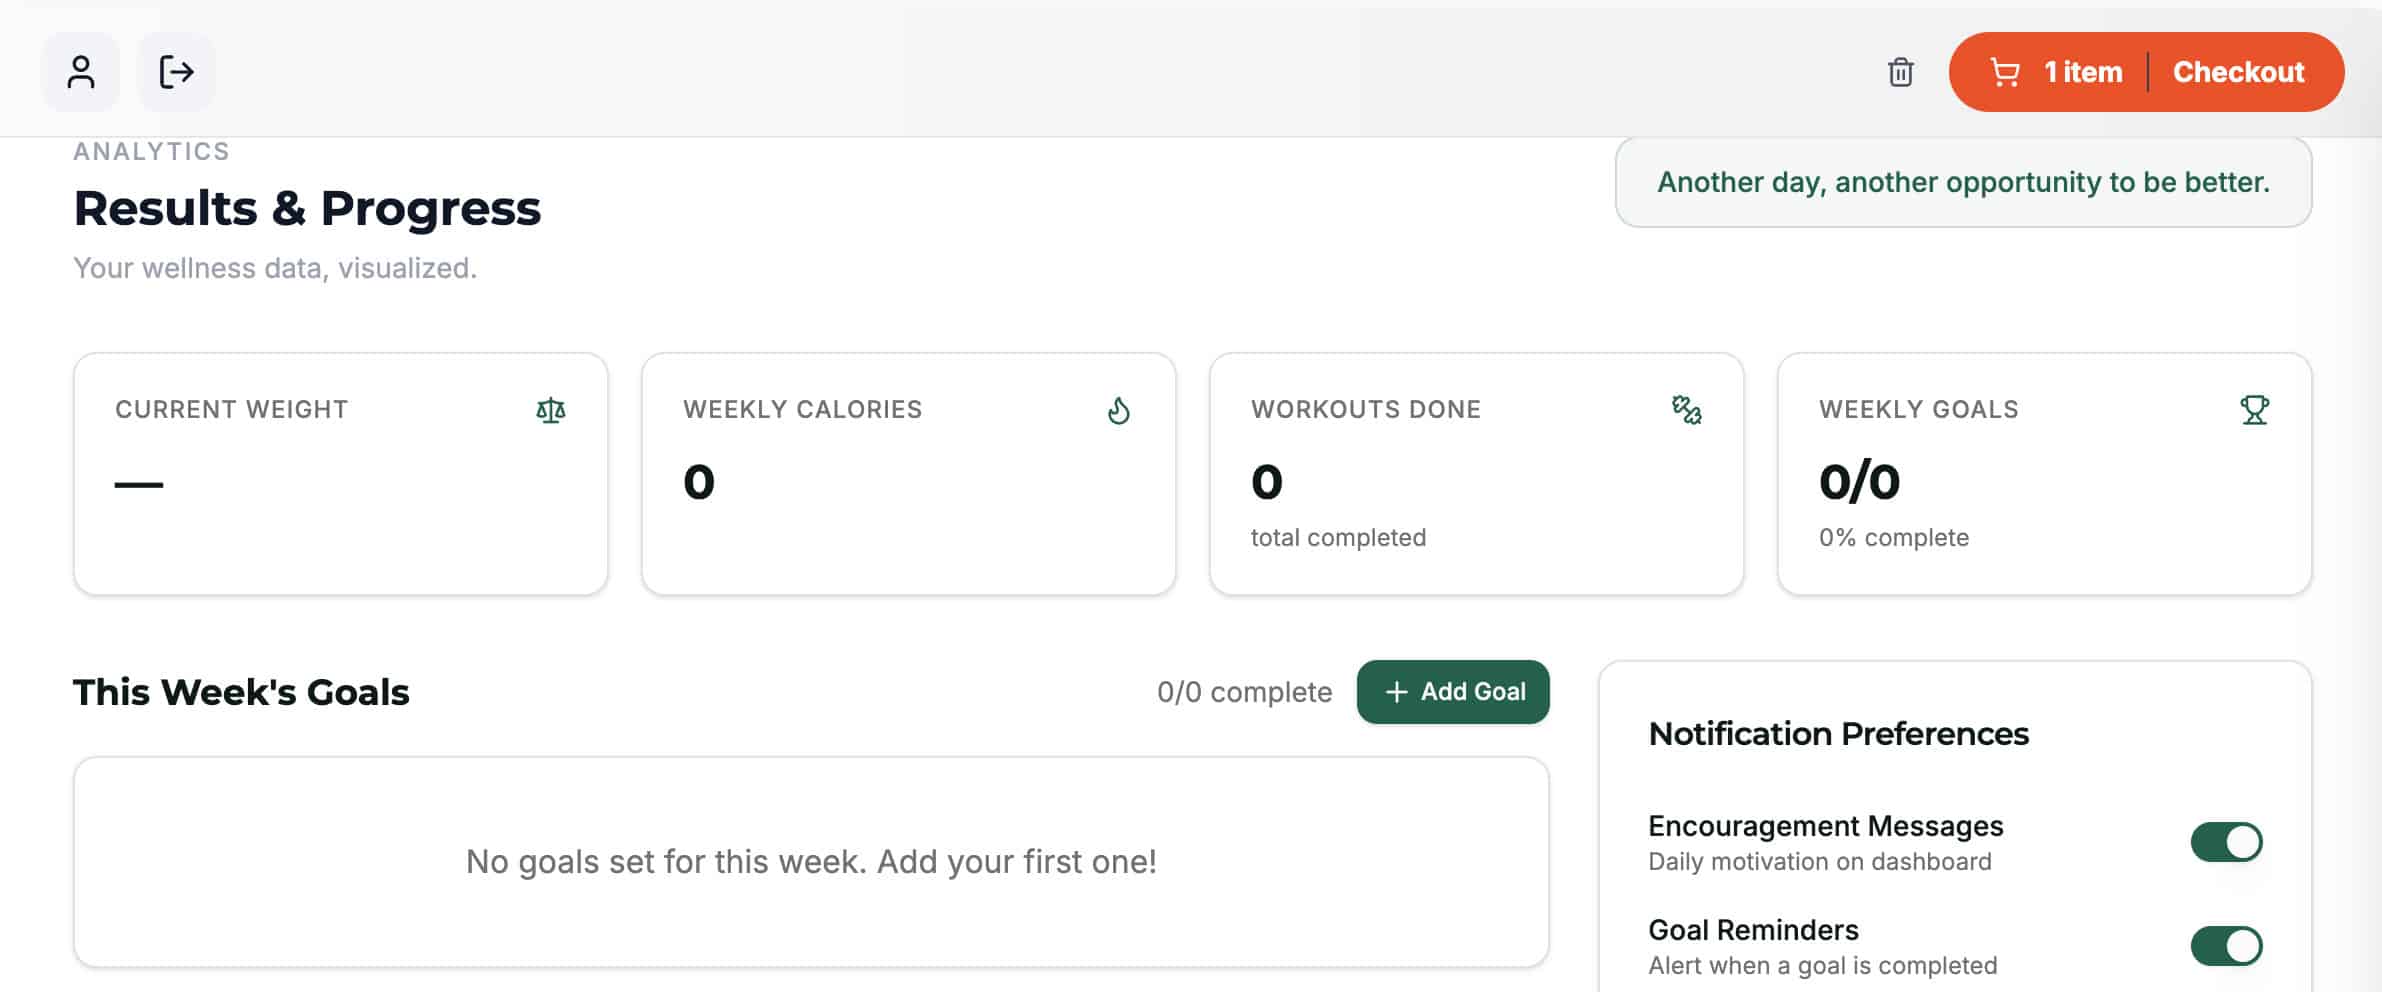This screenshot has width=2382, height=992.
Task: Click the flame icon on Weekly Calories
Action: tap(1119, 410)
